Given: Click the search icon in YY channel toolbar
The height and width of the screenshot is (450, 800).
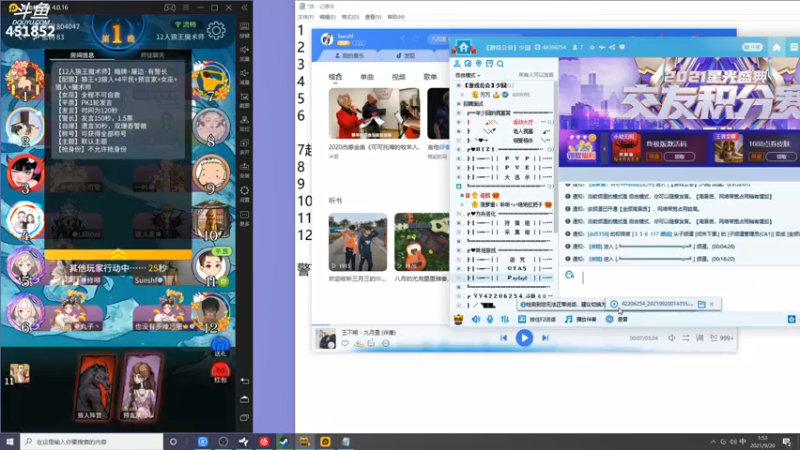Looking at the screenshot, I should tap(501, 64).
